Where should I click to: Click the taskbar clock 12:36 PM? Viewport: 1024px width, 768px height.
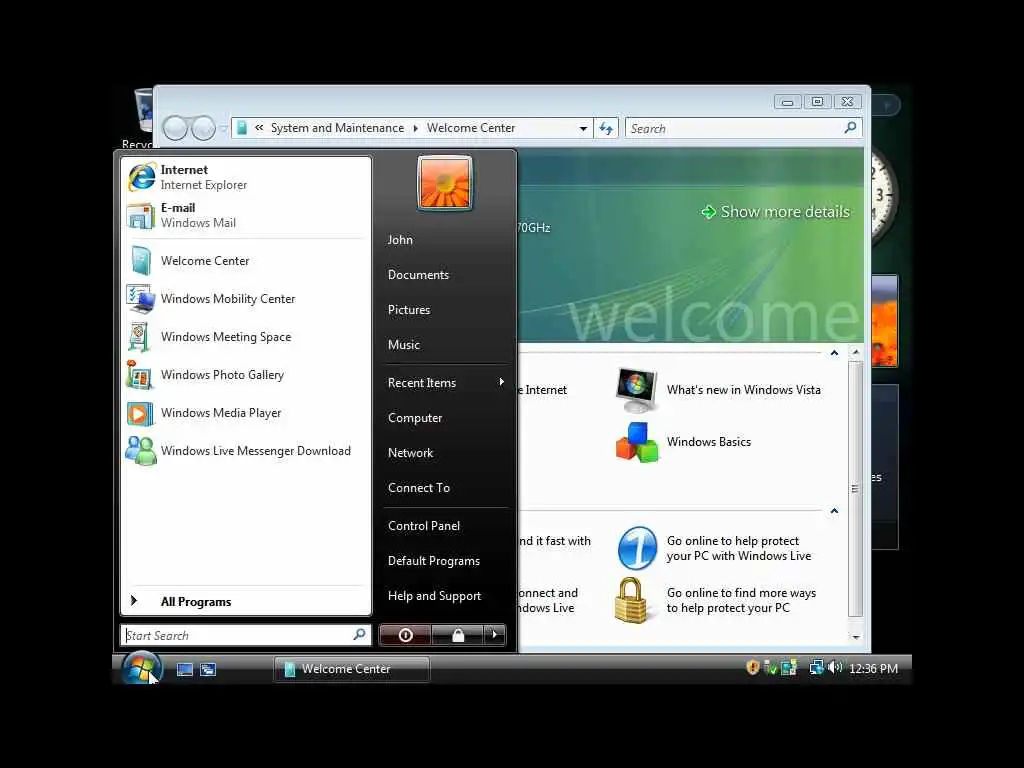[x=873, y=669]
